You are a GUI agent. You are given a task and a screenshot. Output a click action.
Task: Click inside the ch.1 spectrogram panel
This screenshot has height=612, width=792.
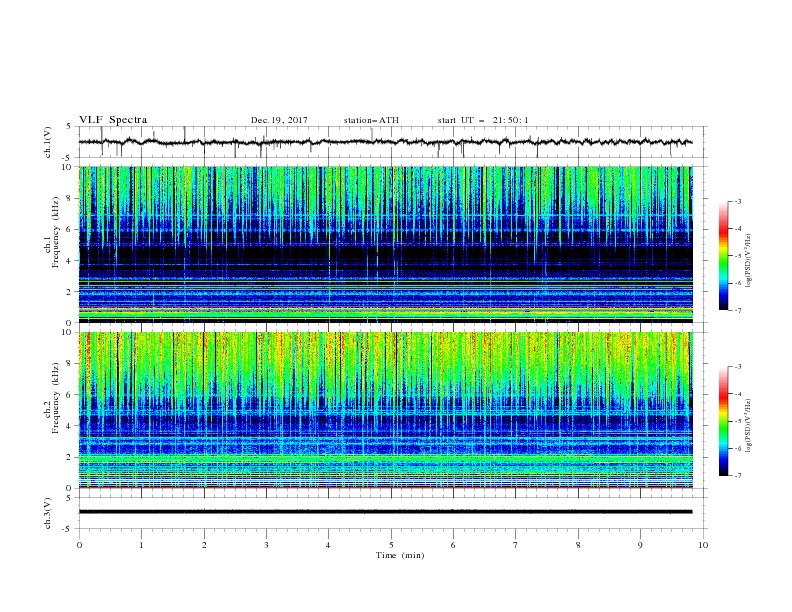tap(385, 244)
